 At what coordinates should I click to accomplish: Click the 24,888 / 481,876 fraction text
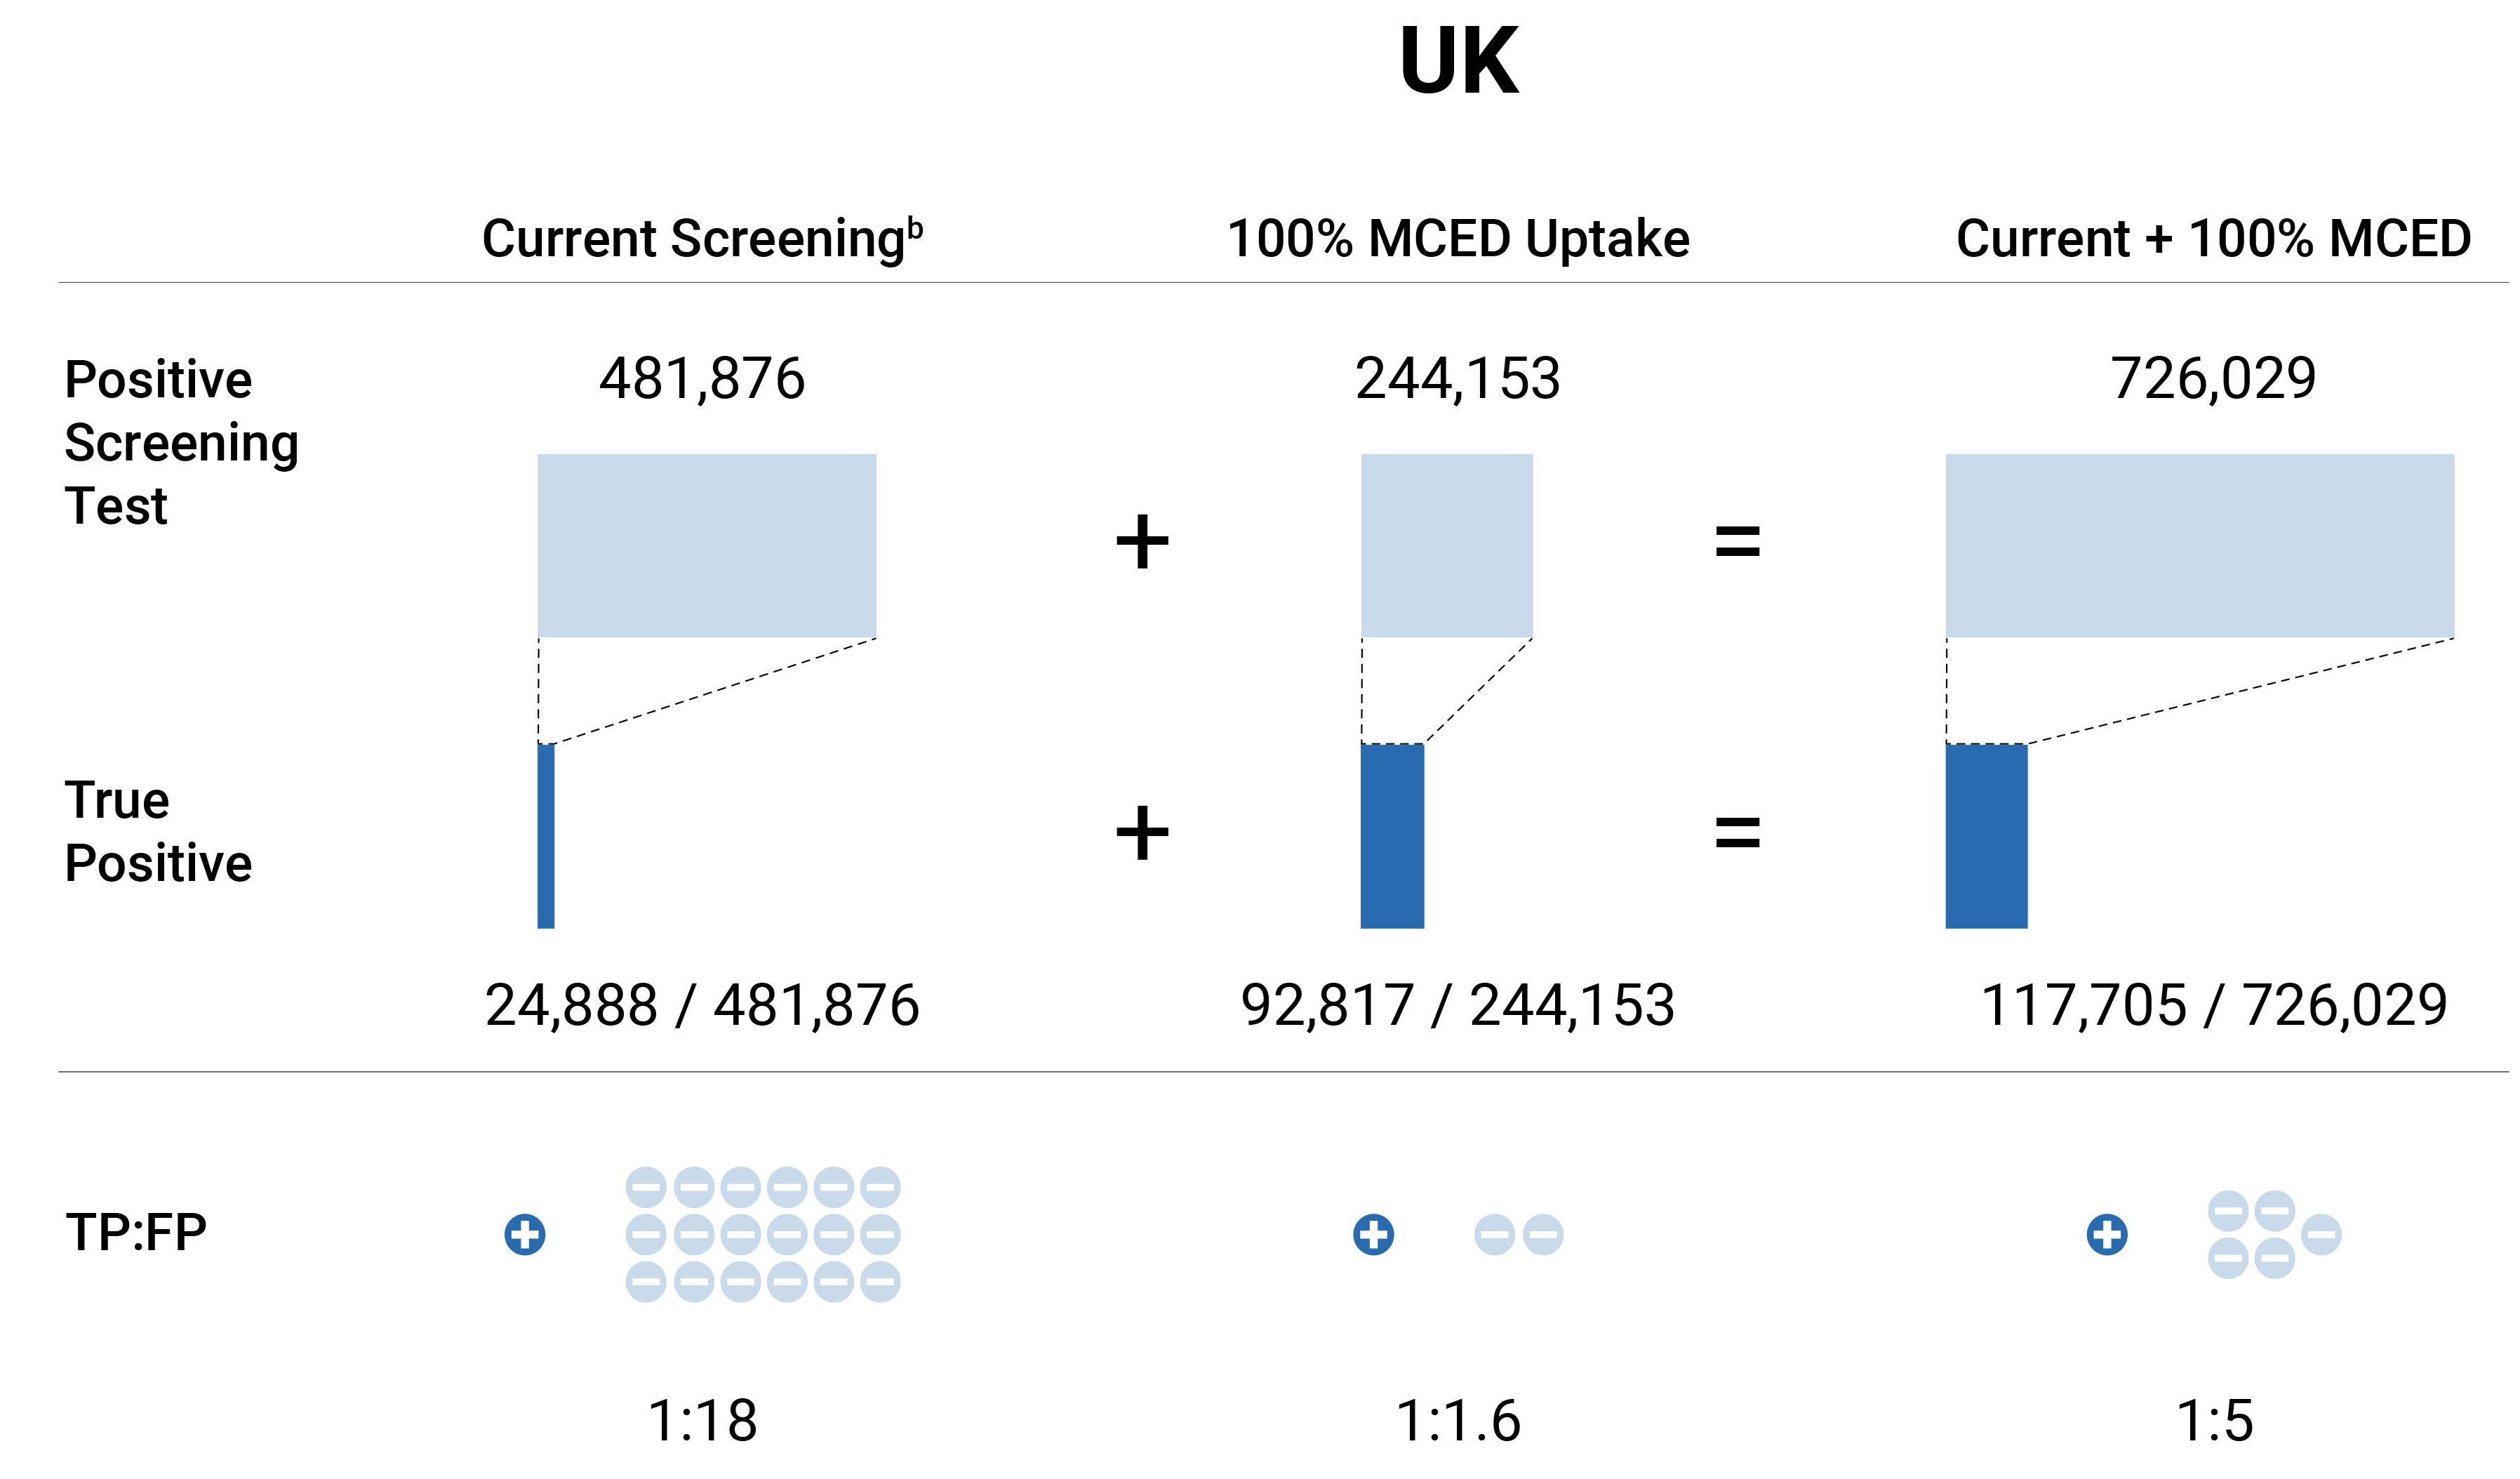[702, 1005]
